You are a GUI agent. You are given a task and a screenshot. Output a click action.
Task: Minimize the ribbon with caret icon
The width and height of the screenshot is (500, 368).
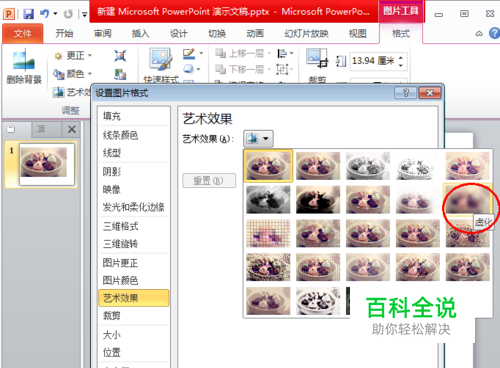click(479, 33)
